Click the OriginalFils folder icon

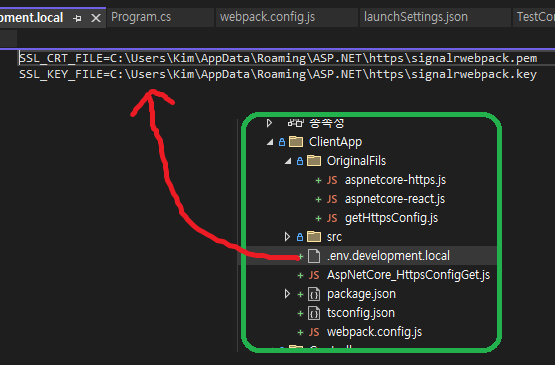pos(314,161)
